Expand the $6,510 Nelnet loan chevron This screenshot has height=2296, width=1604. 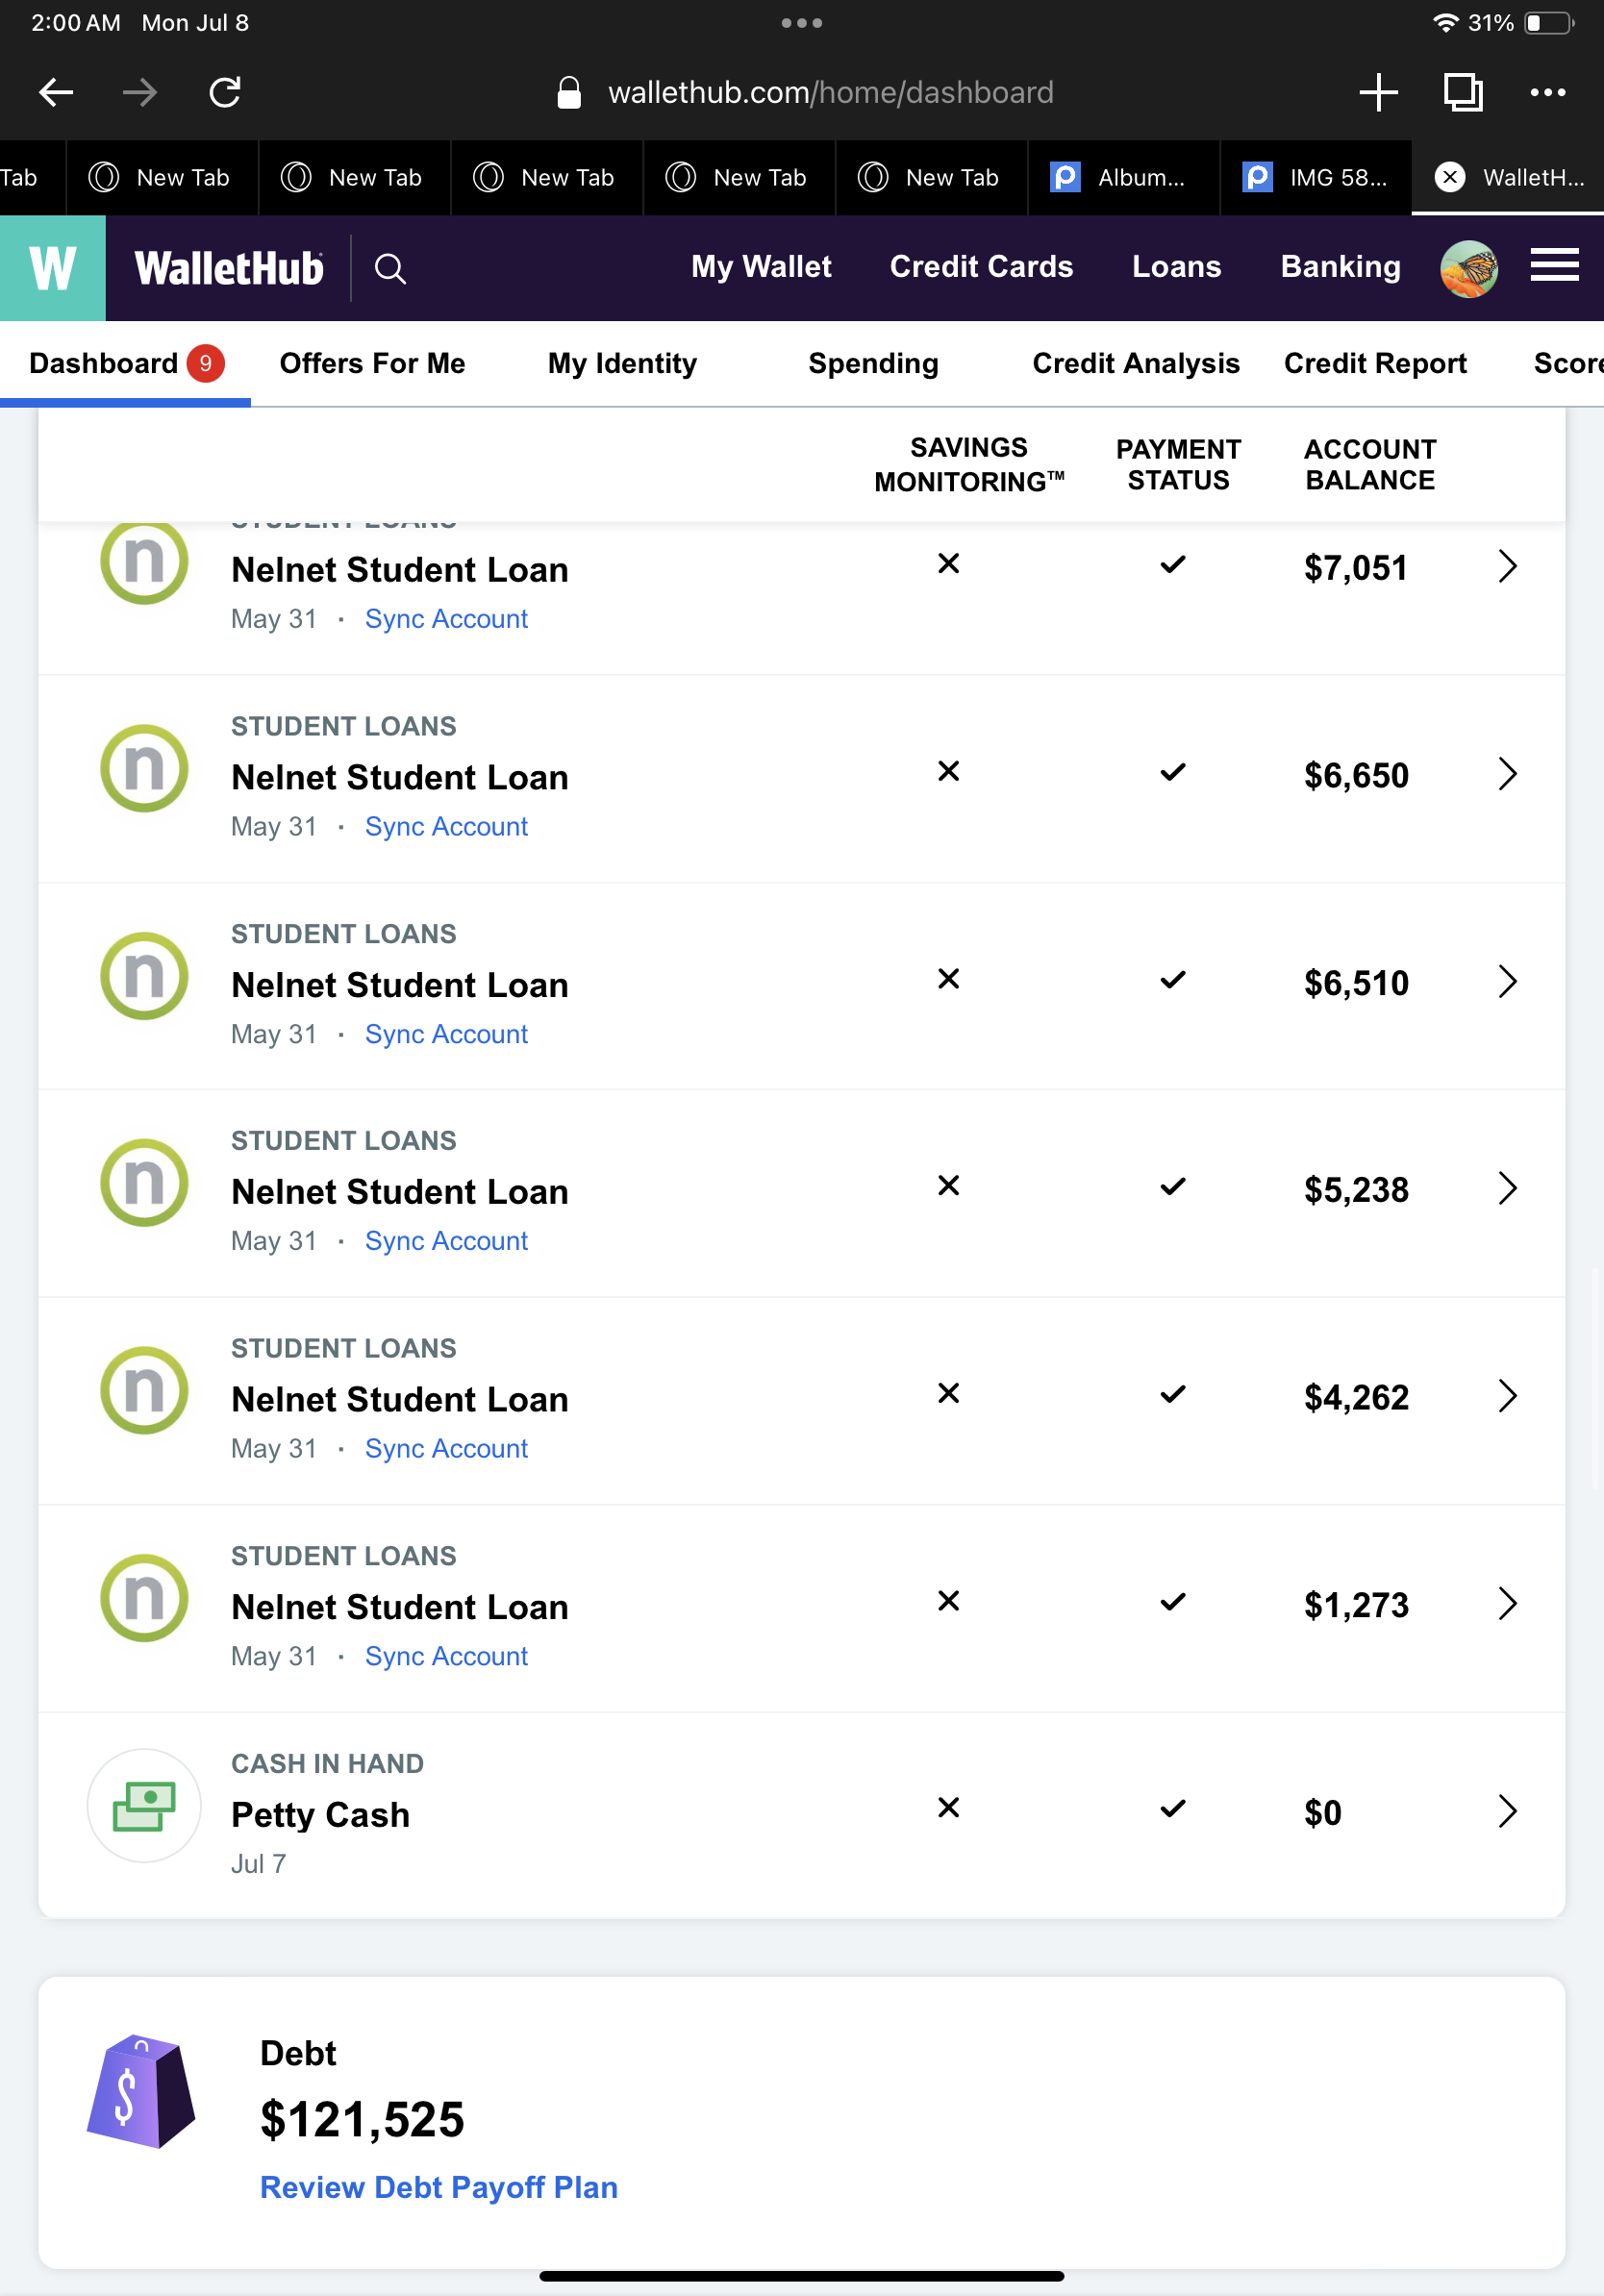1507,982
